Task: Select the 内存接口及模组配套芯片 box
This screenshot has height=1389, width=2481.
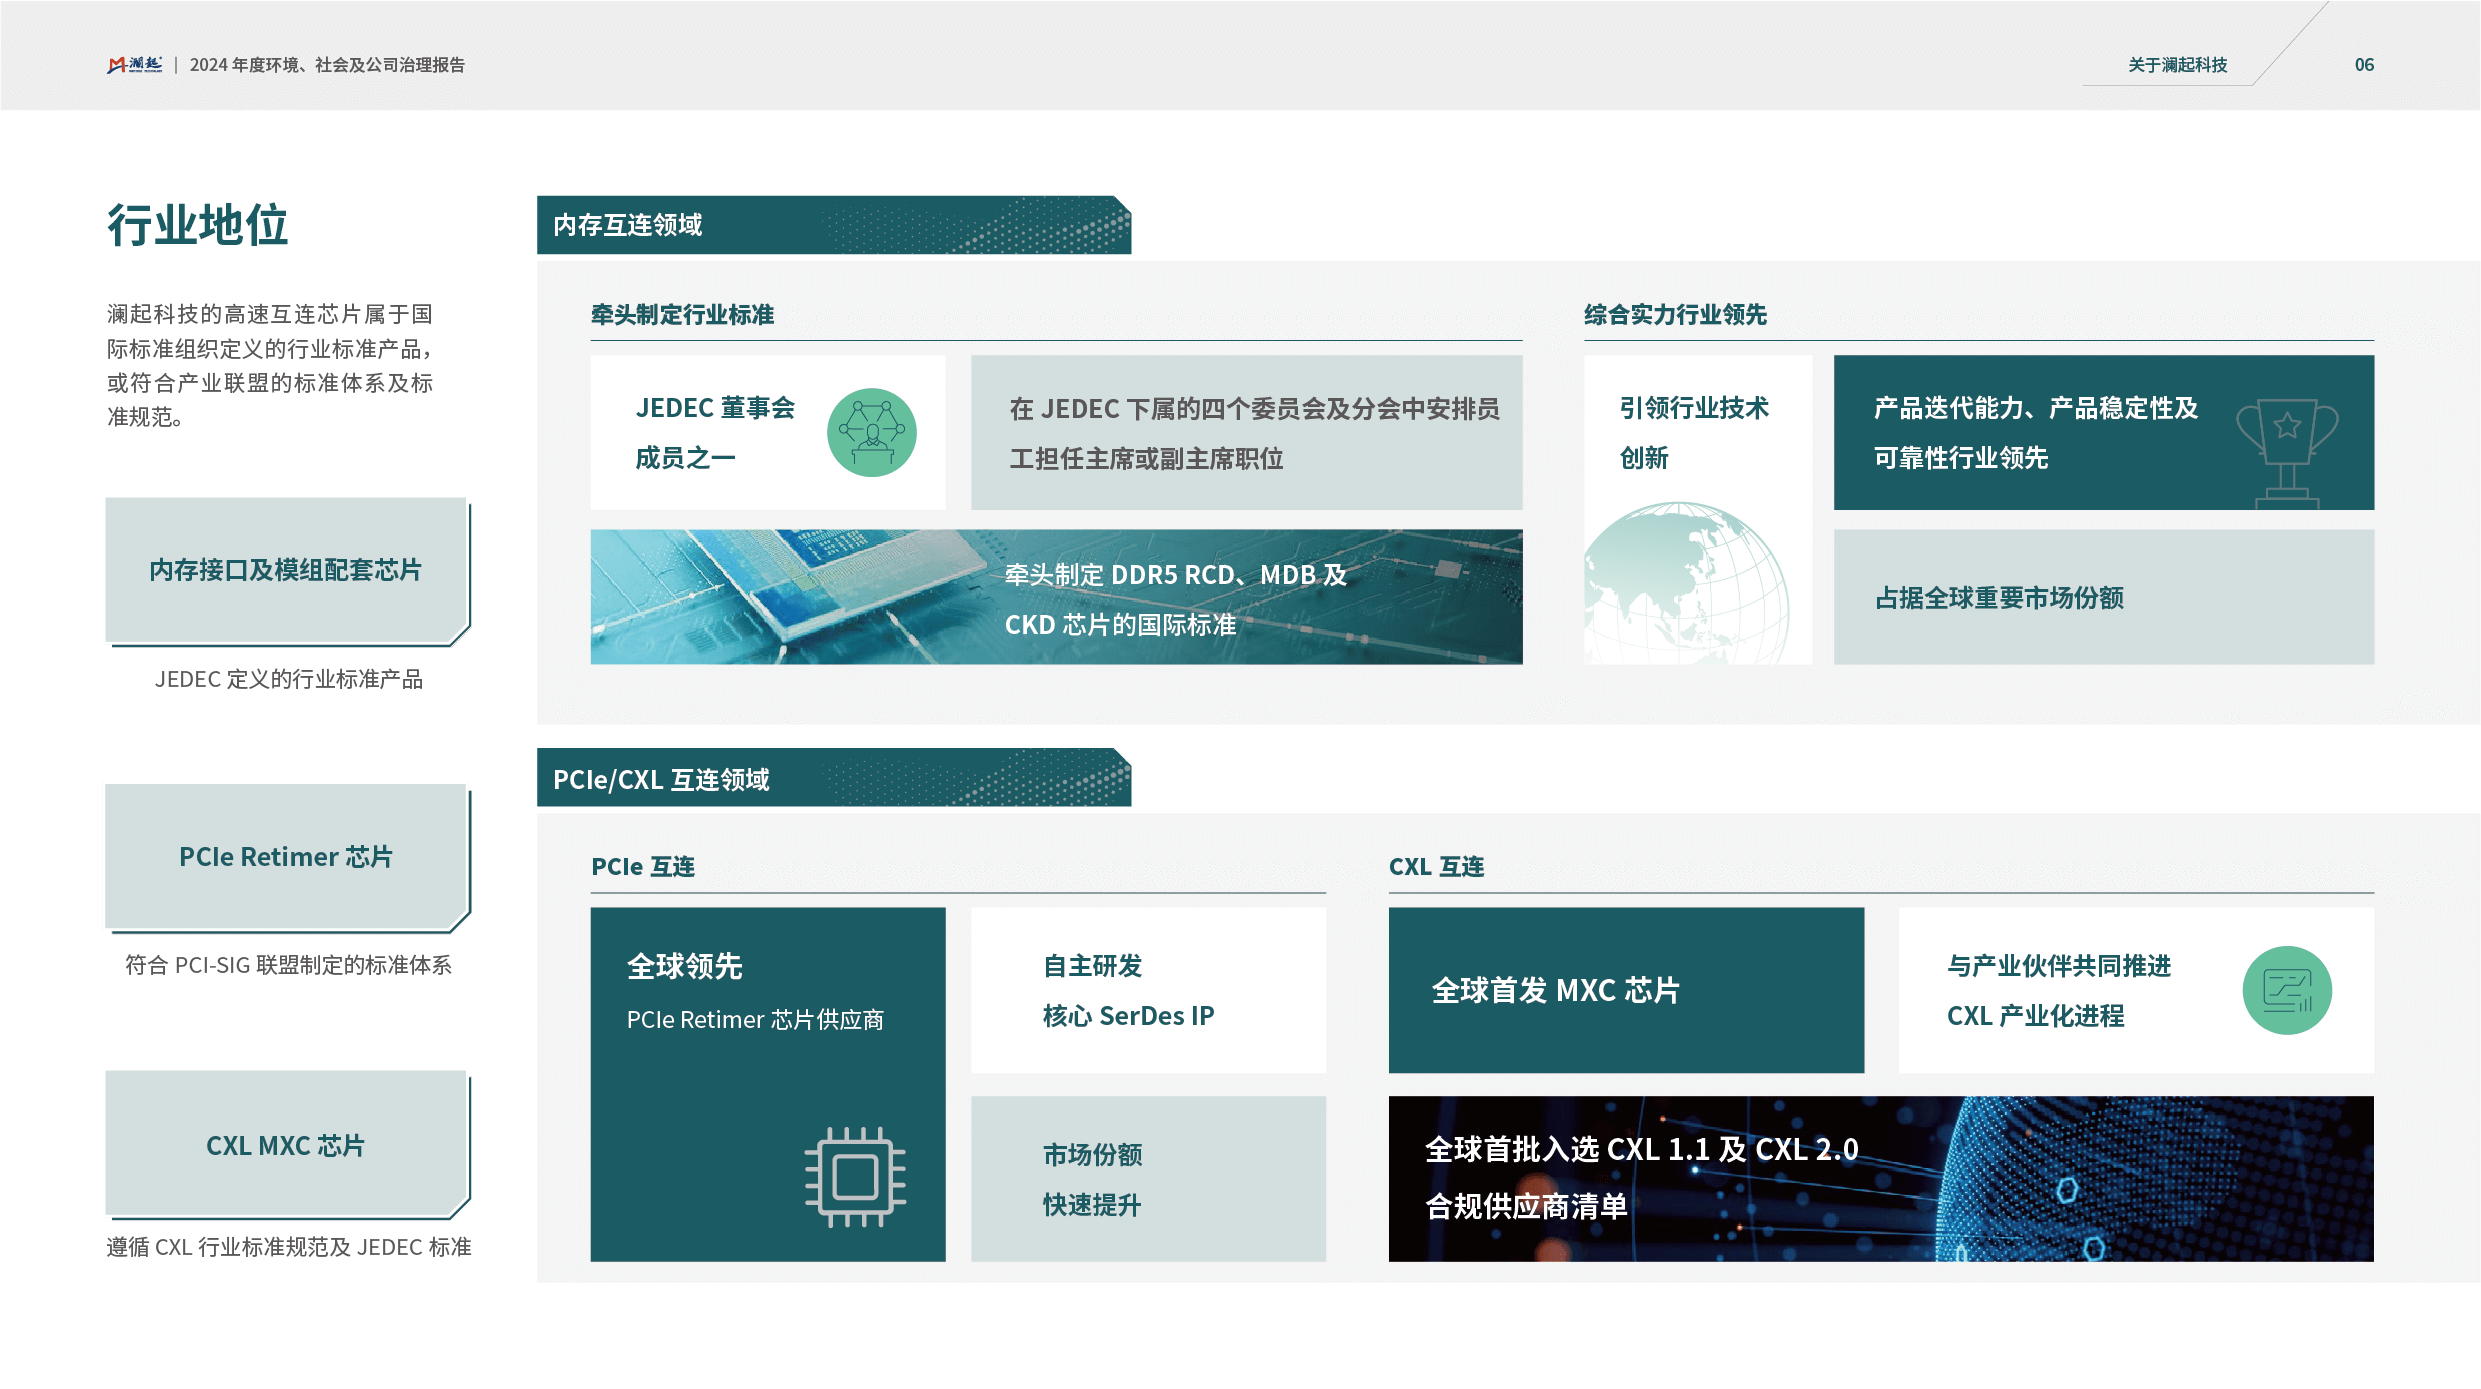Action: tap(286, 570)
